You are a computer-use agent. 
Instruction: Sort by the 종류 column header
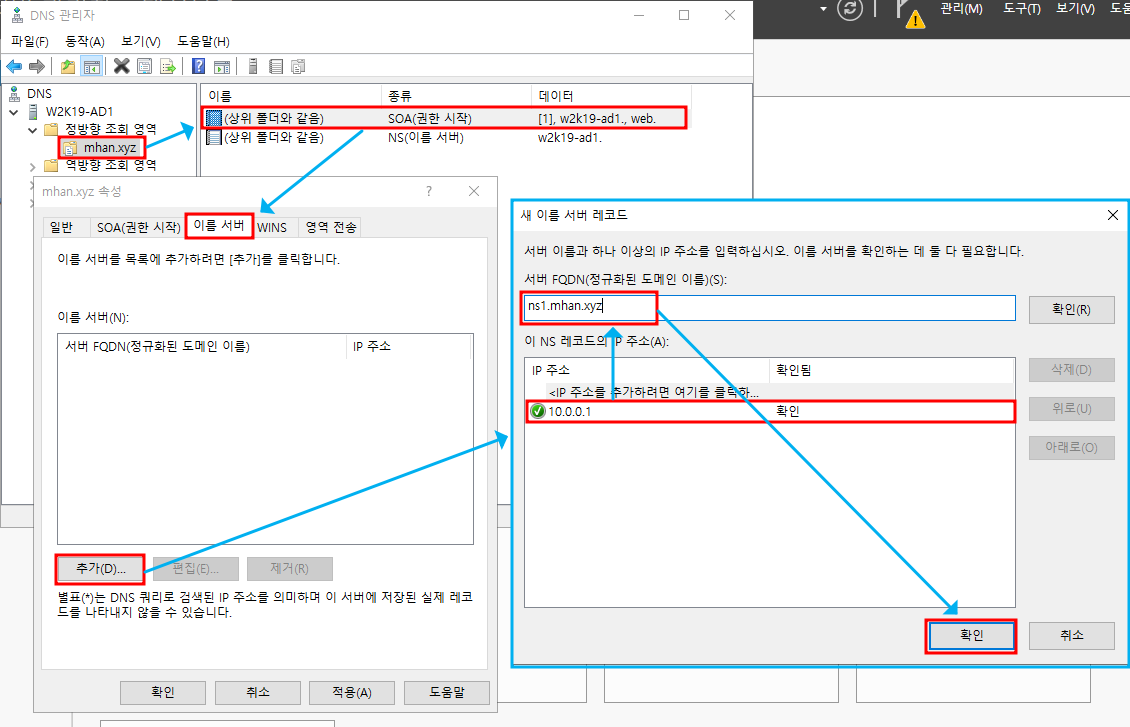pyautogui.click(x=456, y=96)
